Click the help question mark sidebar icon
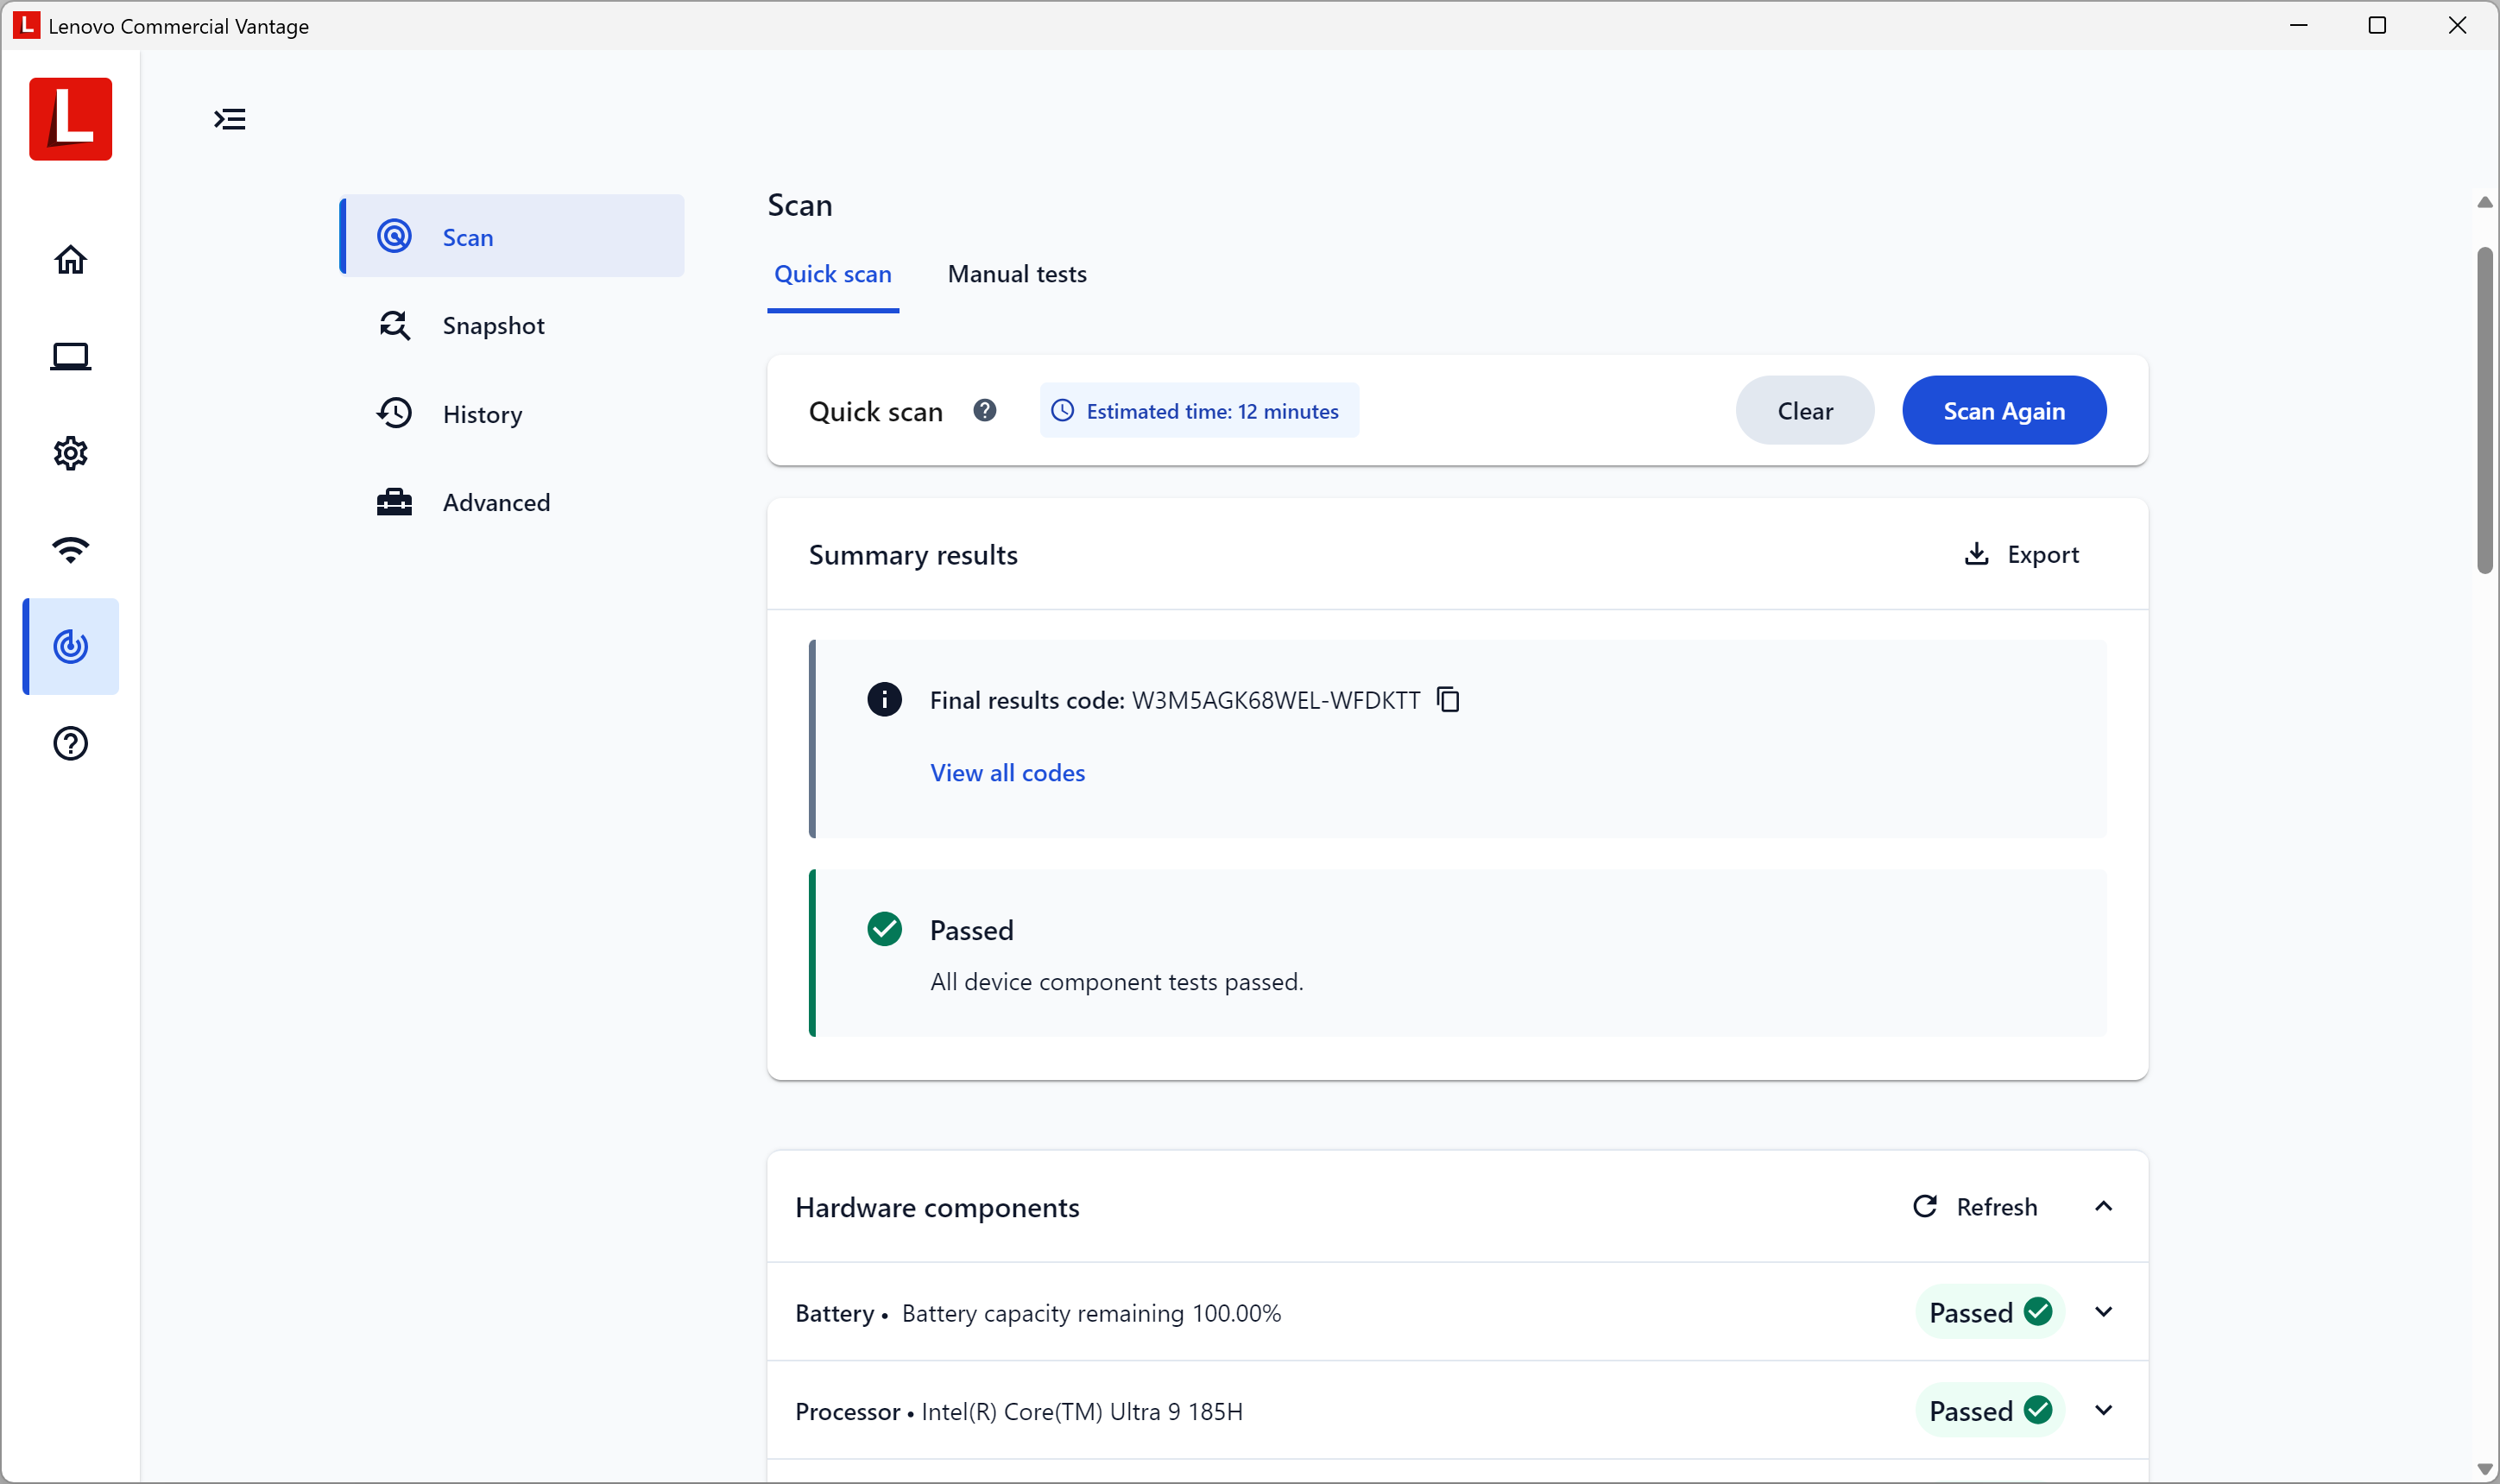The height and width of the screenshot is (1484, 2500). [70, 743]
